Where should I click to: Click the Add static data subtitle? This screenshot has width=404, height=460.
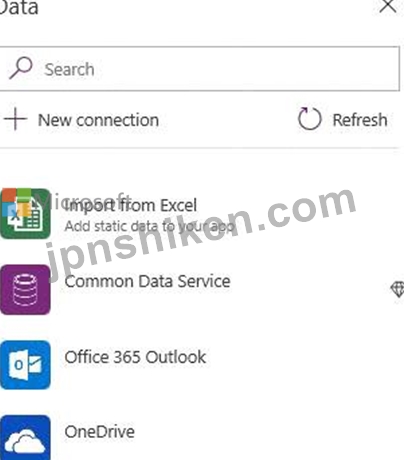click(x=149, y=226)
